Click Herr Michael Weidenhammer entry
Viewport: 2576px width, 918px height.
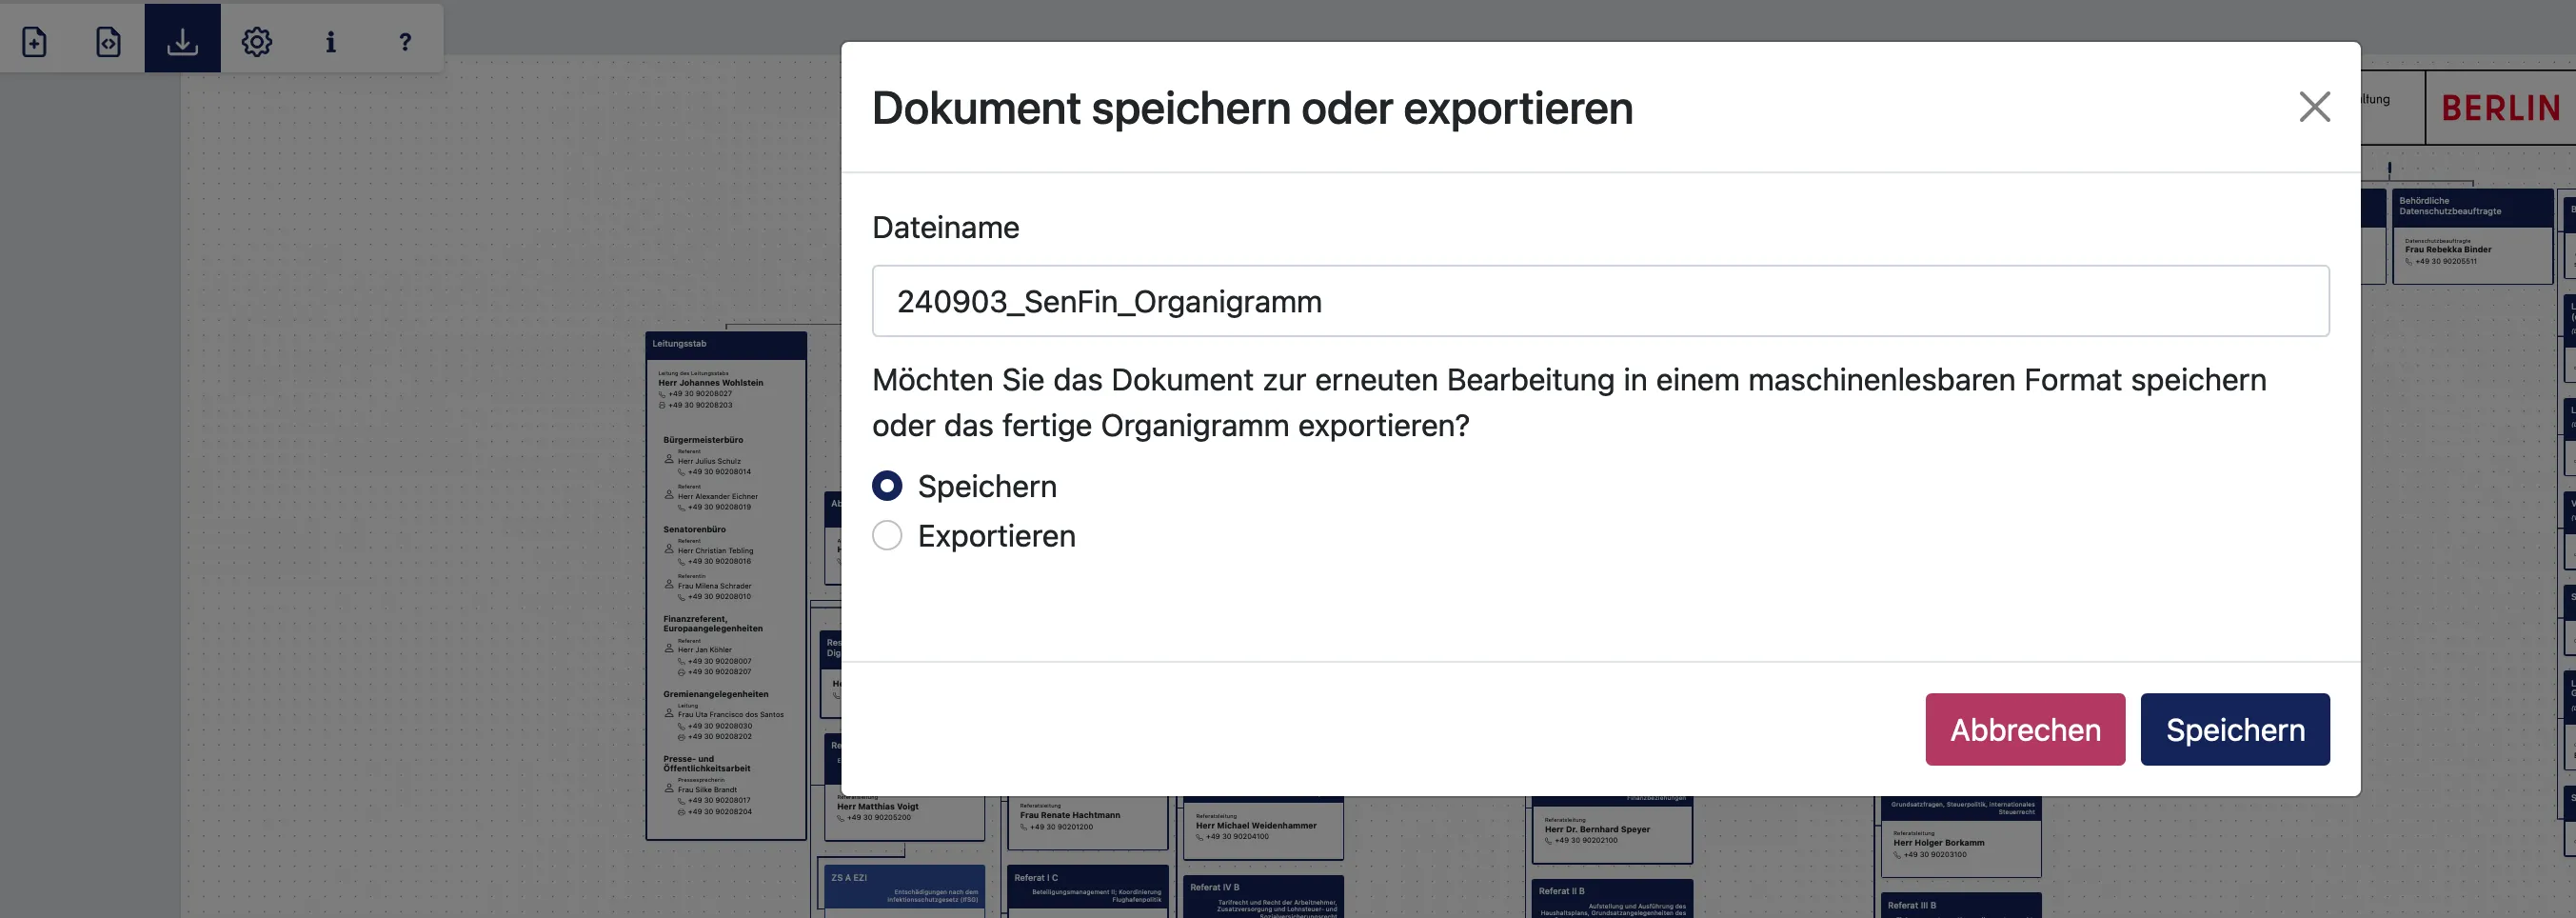pyautogui.click(x=1255, y=826)
